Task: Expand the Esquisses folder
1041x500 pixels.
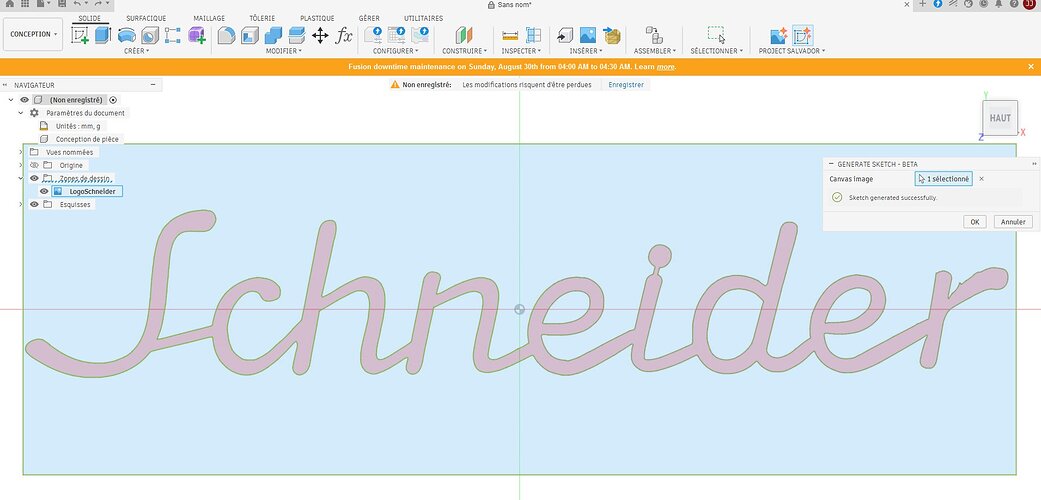Action: (21, 205)
